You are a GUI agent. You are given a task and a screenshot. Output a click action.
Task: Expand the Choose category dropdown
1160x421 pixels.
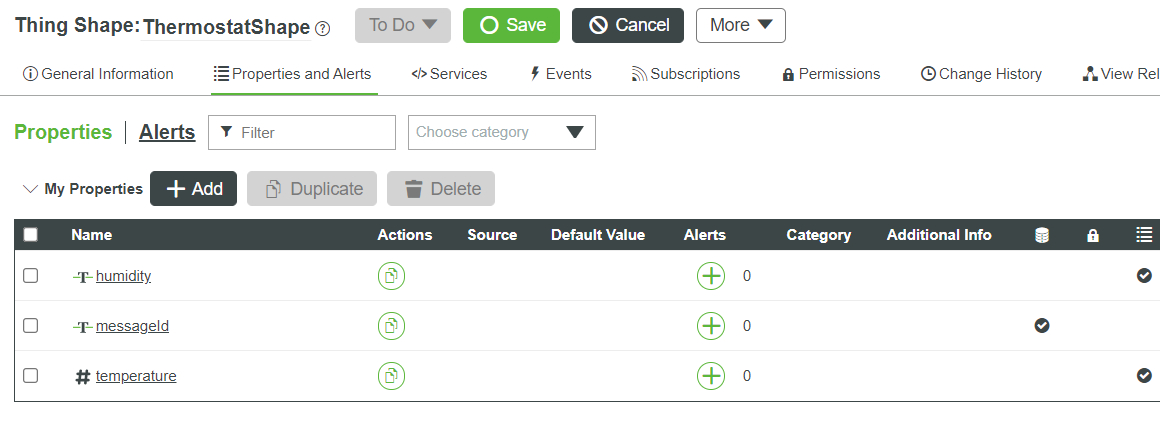tap(501, 132)
